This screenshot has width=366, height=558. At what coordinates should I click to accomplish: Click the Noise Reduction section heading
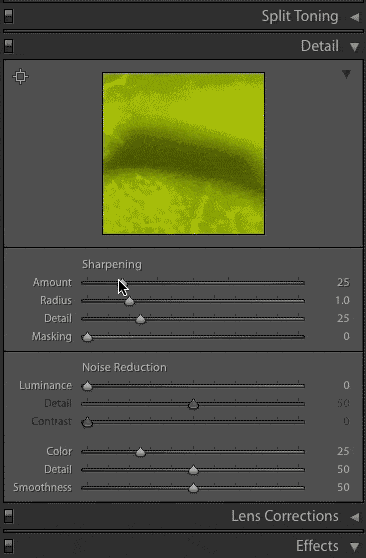click(124, 367)
